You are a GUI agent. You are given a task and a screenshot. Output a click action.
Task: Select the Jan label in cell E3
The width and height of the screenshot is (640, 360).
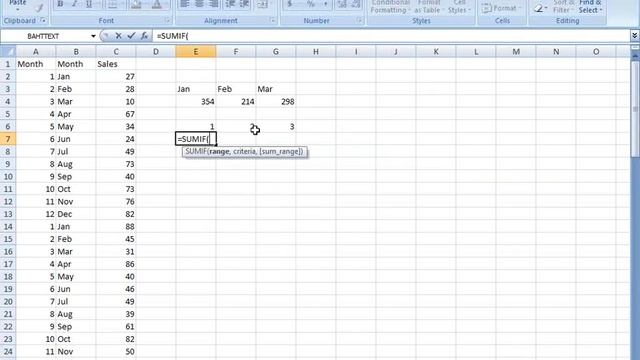point(196,89)
